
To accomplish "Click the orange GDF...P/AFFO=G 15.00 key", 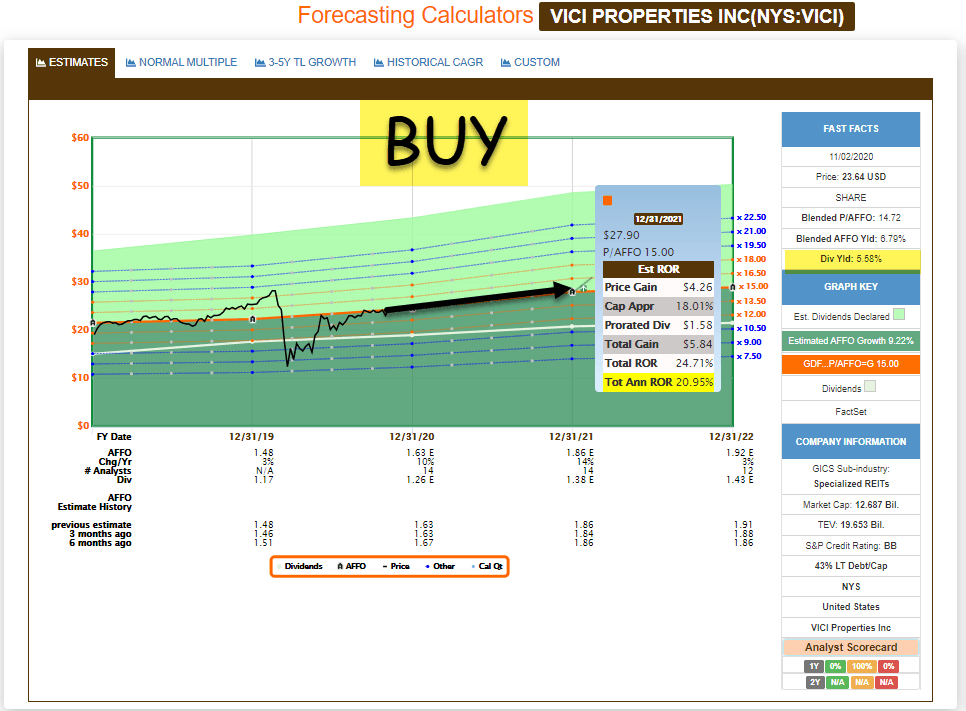I will click(851, 364).
